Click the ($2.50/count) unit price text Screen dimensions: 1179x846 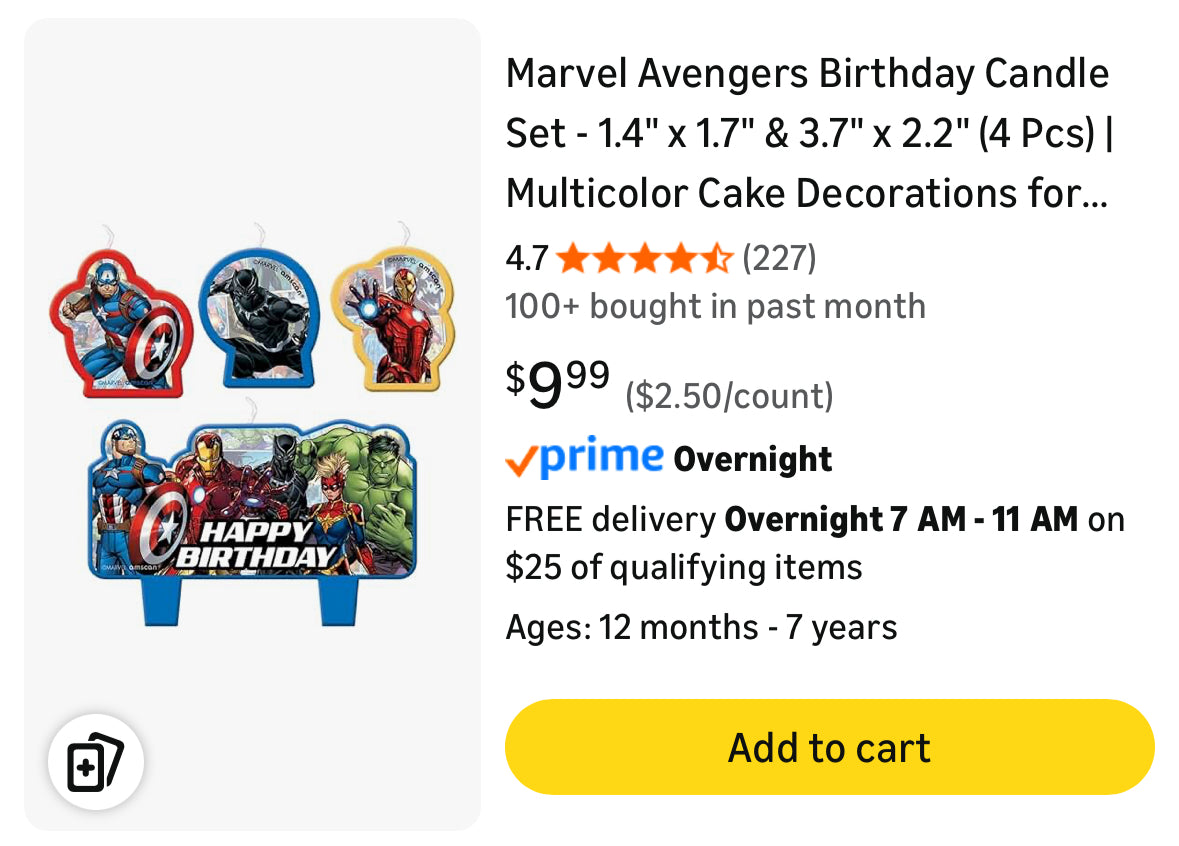pos(729,396)
